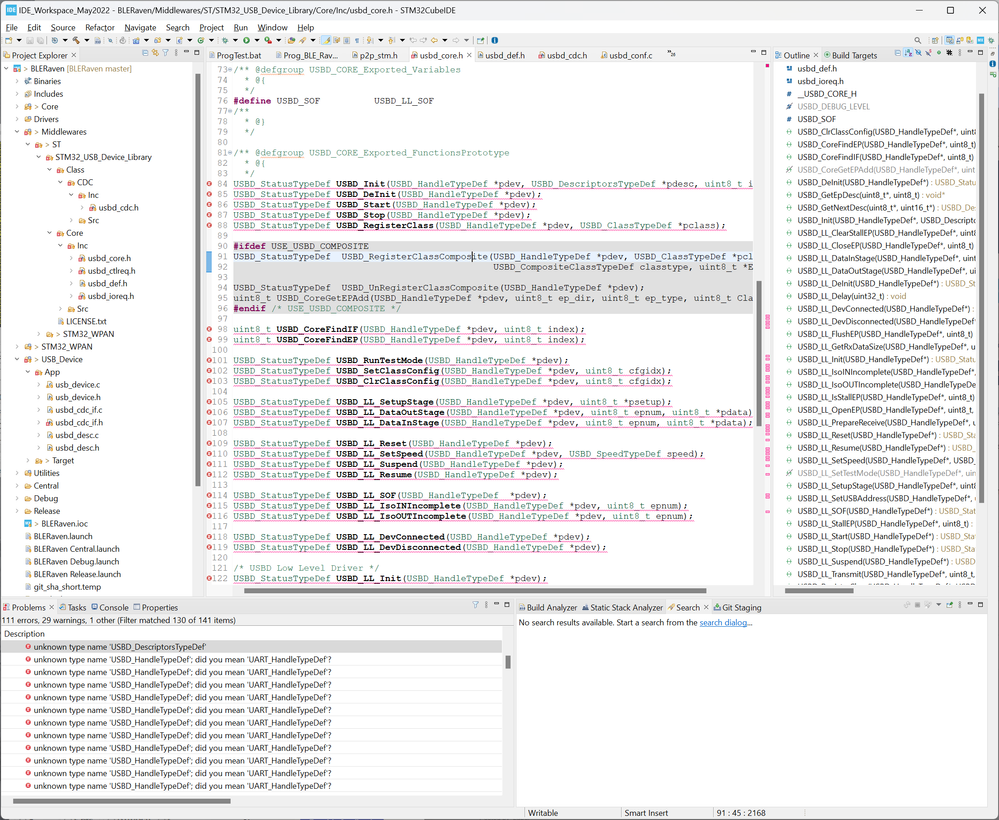Open Project Explorer view menu dots

(x=176, y=53)
